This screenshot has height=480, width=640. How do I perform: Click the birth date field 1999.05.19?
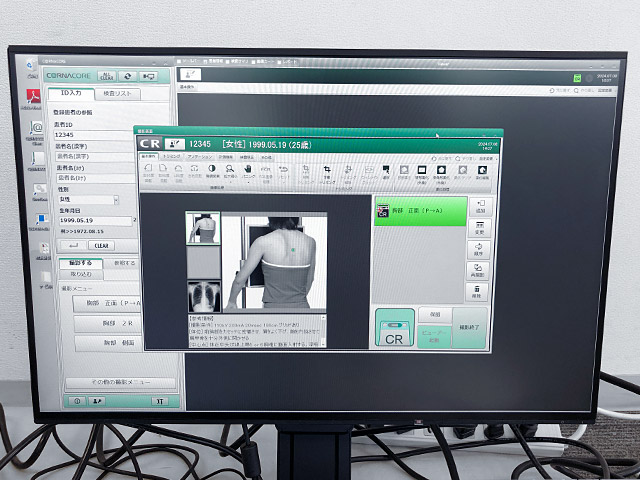coord(96,221)
